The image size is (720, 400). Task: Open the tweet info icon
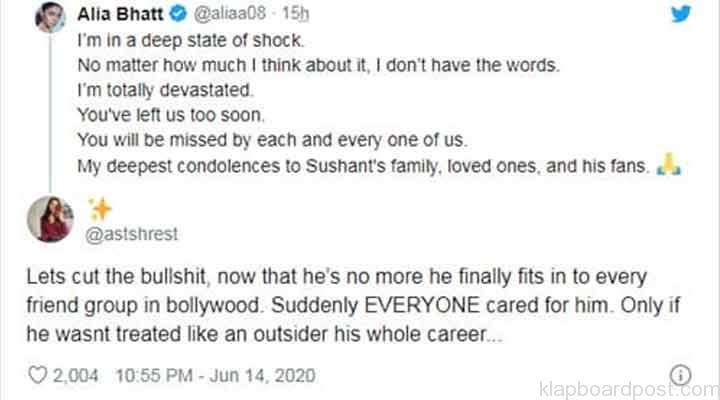[x=682, y=373]
